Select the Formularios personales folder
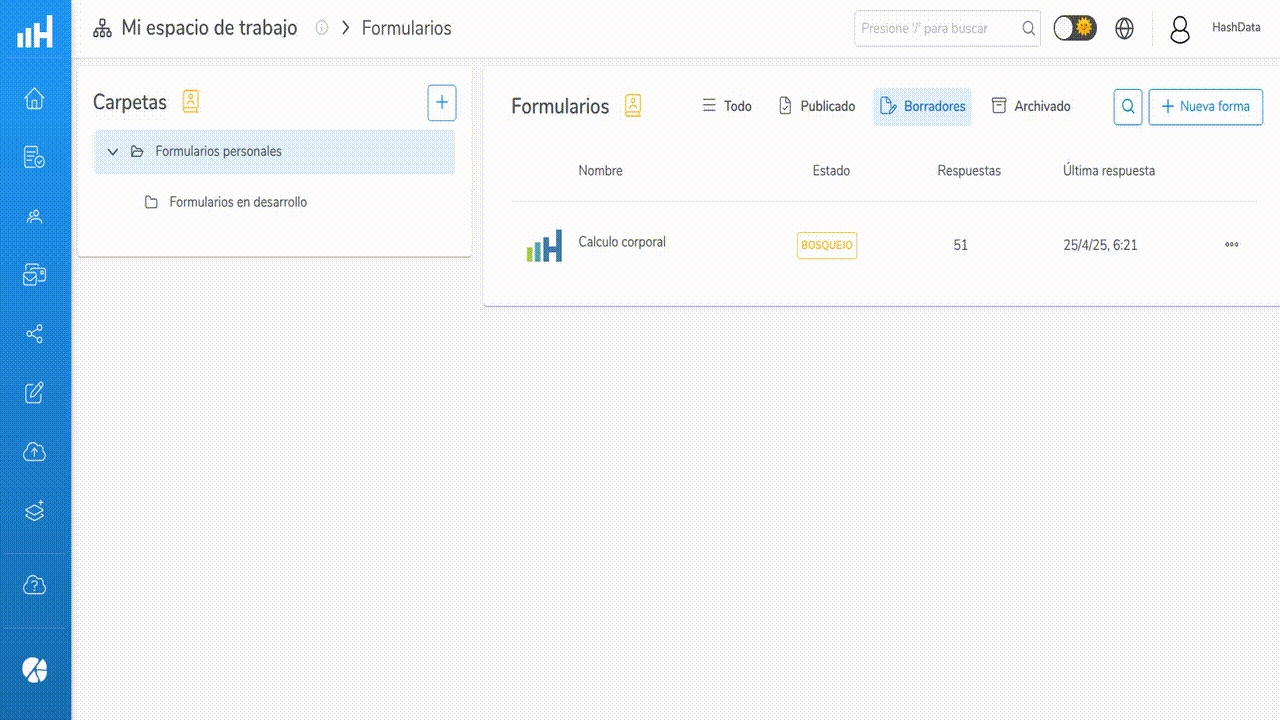This screenshot has width=1280, height=720. 275,152
